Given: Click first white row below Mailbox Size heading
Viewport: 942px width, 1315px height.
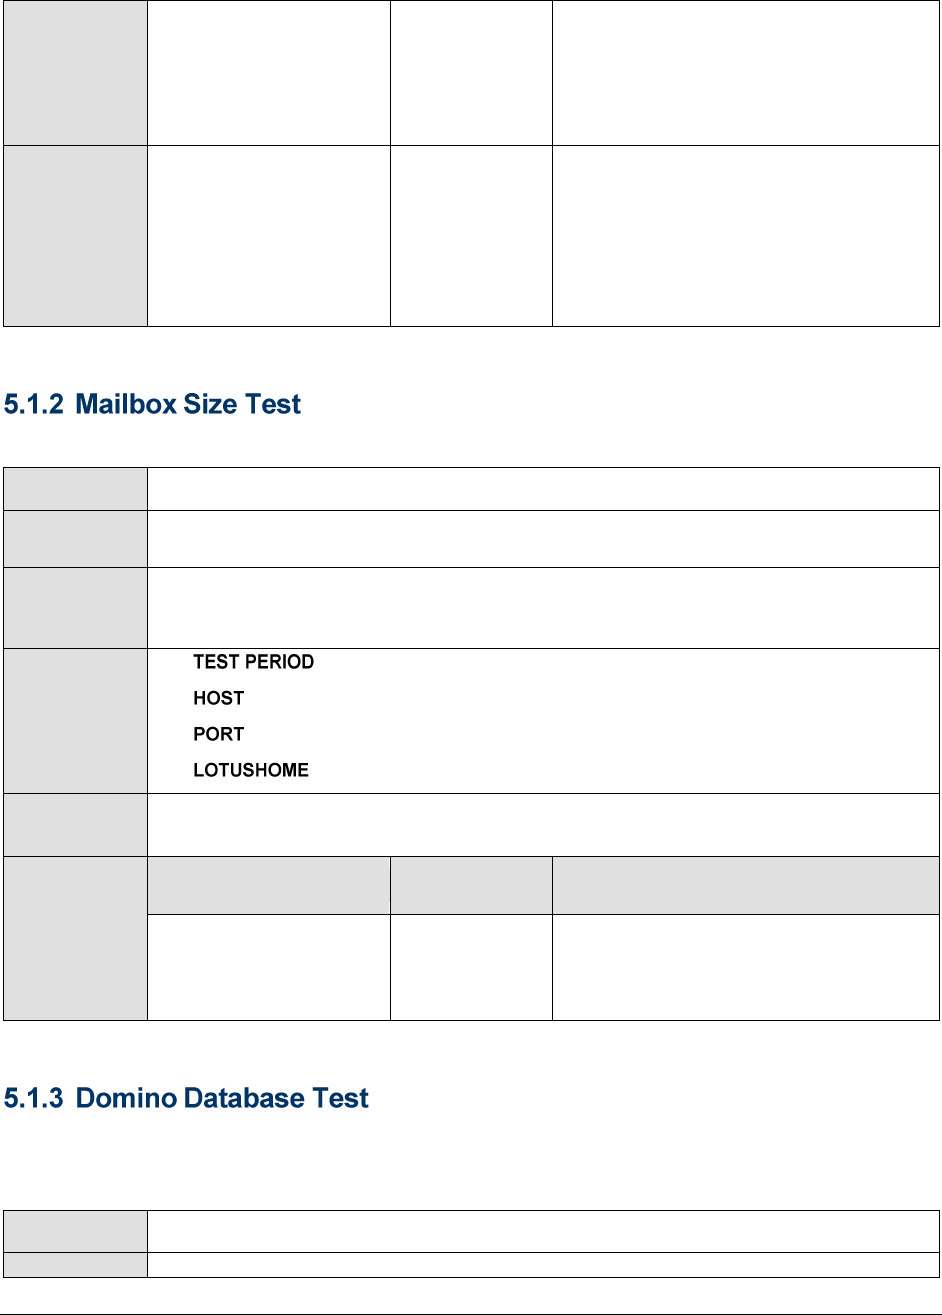Looking at the screenshot, I should tap(543, 488).
